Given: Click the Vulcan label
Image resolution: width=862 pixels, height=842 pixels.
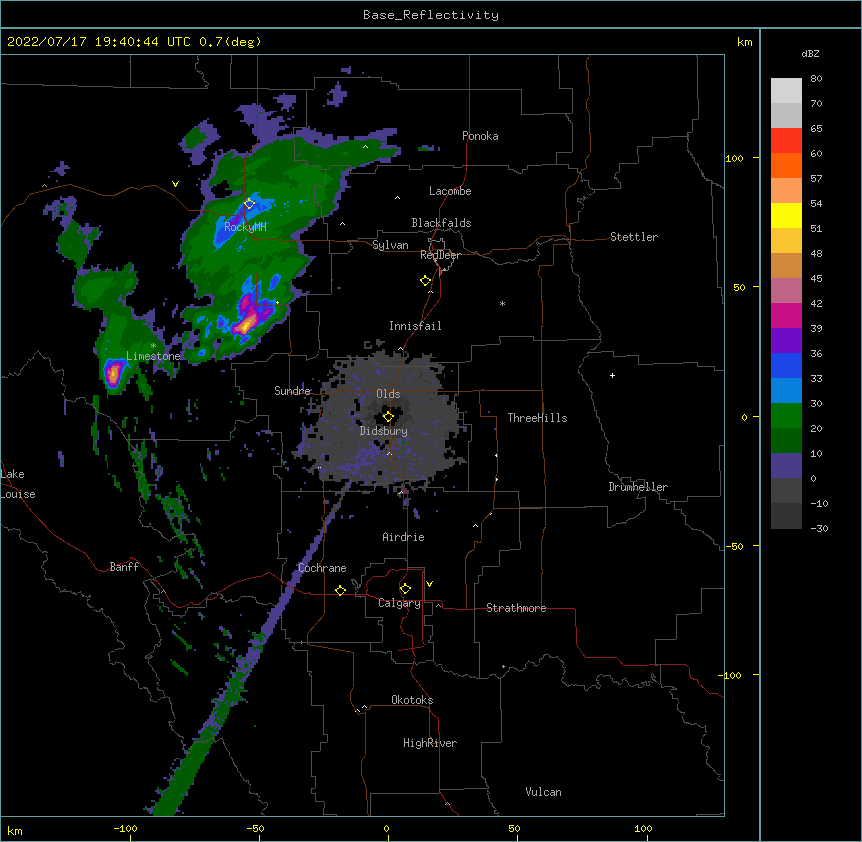Looking at the screenshot, I should point(543,792).
